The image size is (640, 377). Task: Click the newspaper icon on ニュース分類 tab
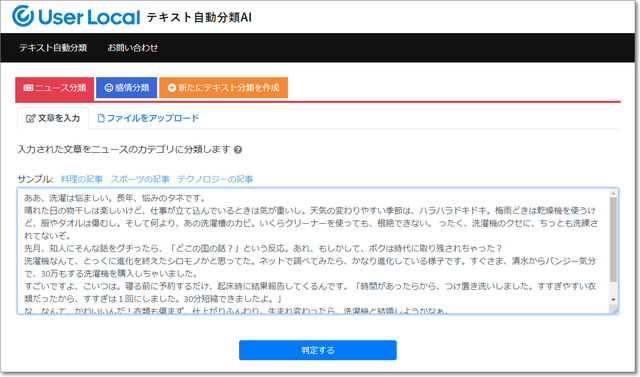28,88
